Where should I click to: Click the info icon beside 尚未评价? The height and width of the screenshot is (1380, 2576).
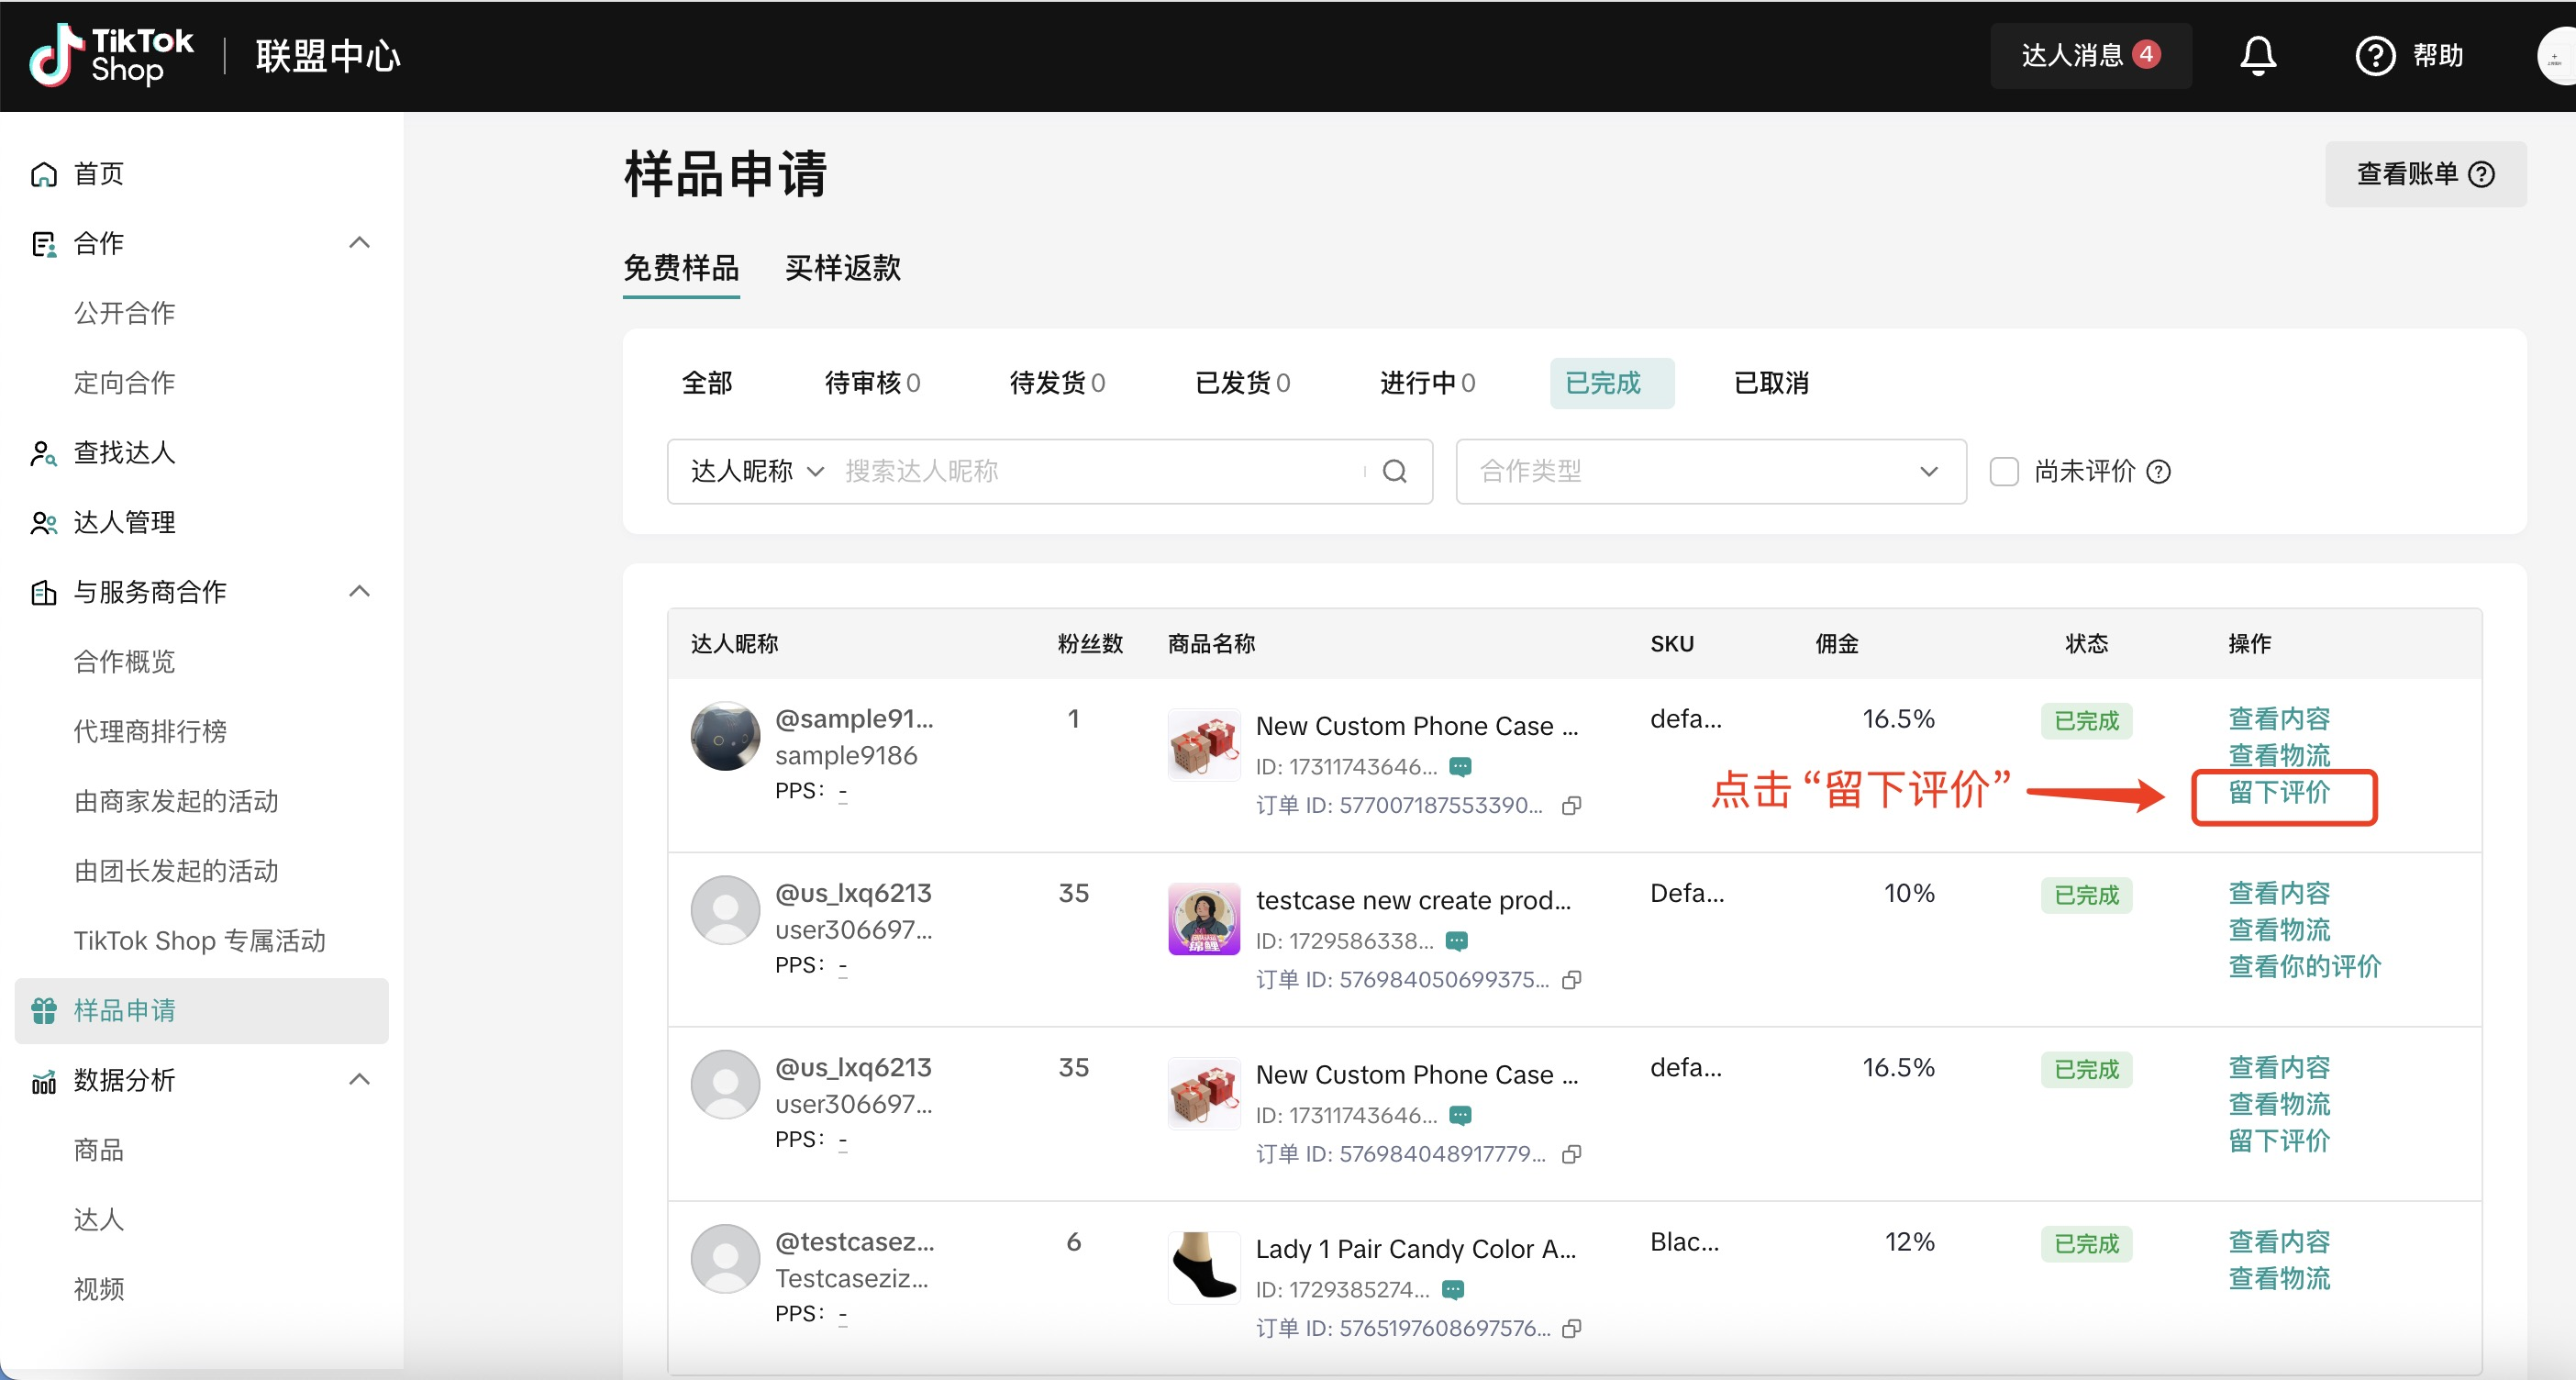click(2158, 471)
